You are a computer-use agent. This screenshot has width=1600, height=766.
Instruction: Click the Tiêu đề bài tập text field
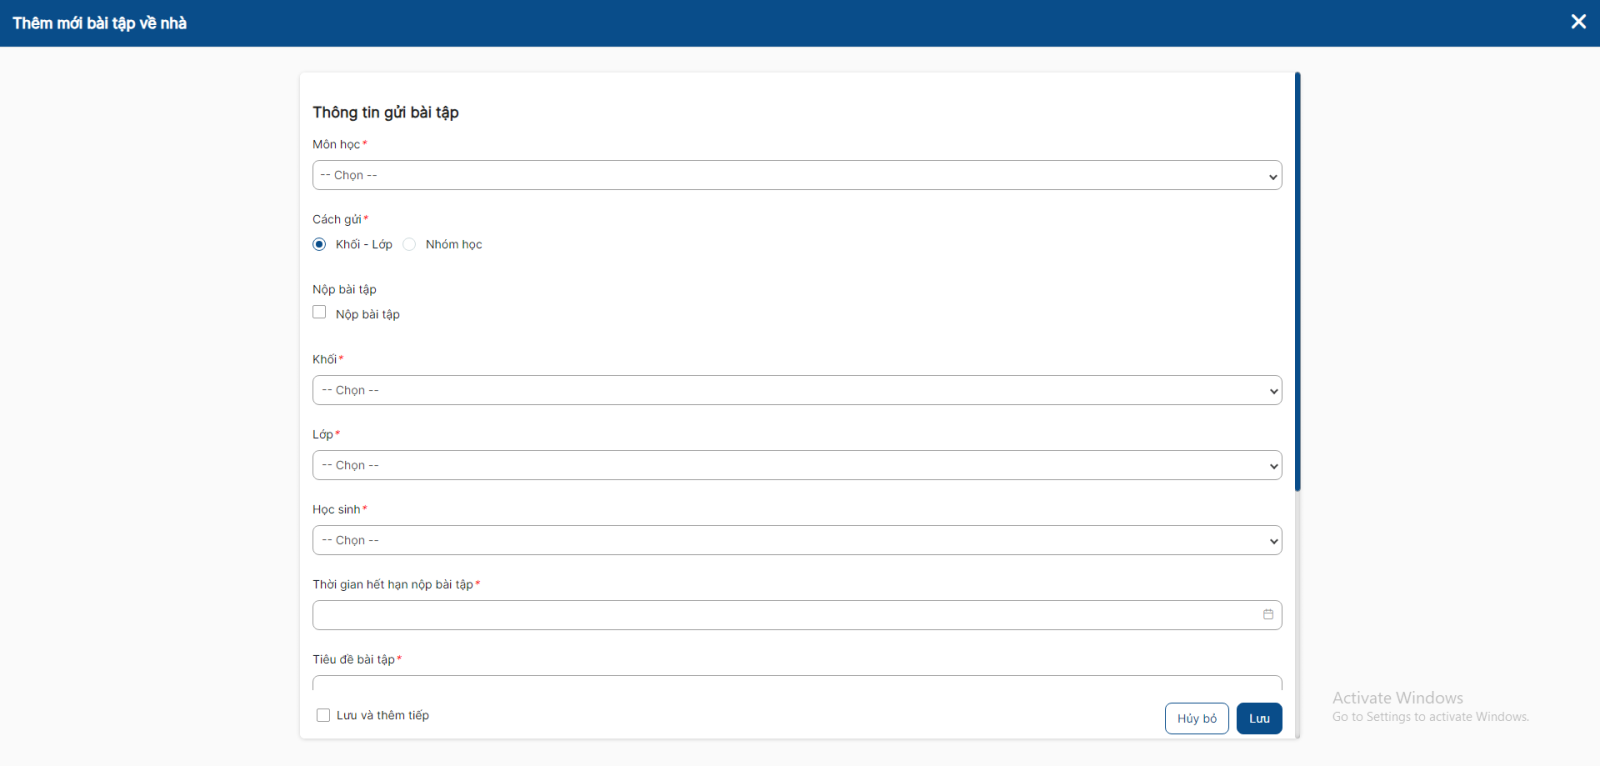point(796,683)
